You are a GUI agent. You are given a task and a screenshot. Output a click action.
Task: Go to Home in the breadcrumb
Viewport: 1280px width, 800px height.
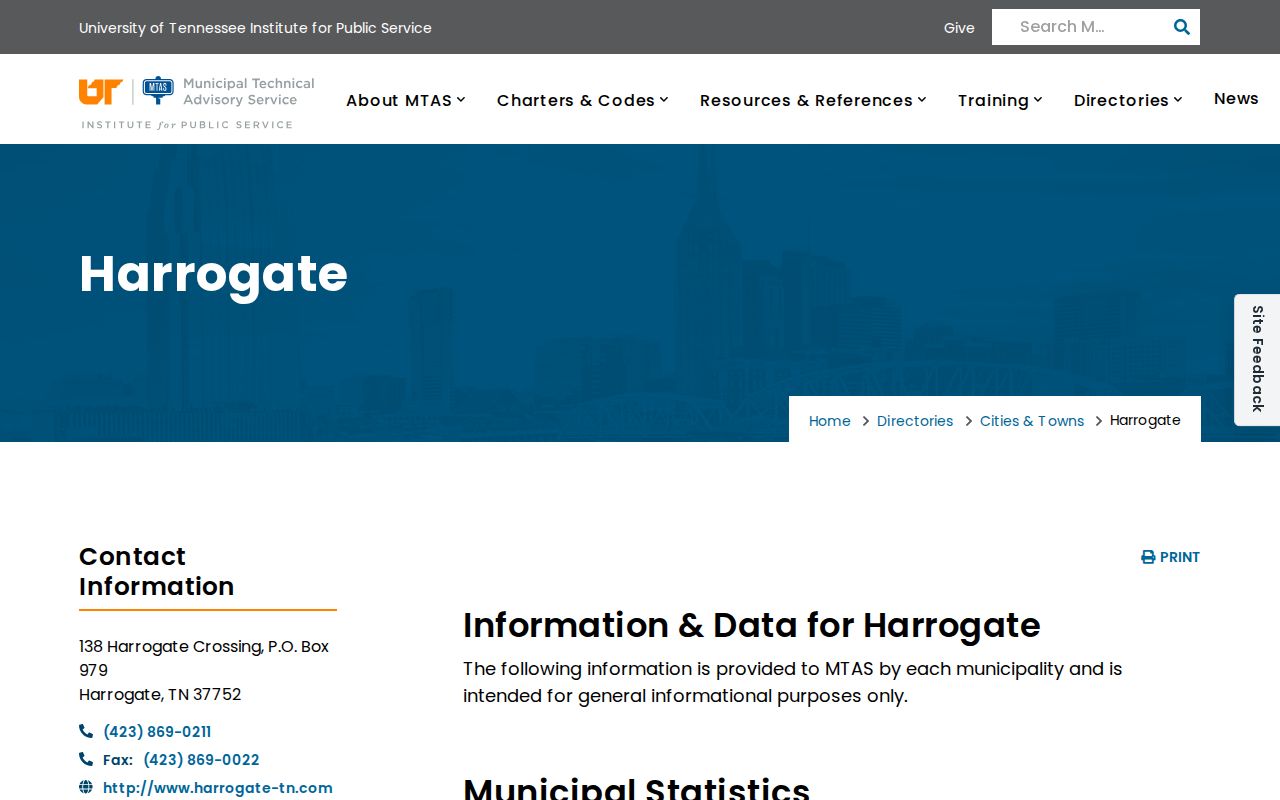pos(830,421)
